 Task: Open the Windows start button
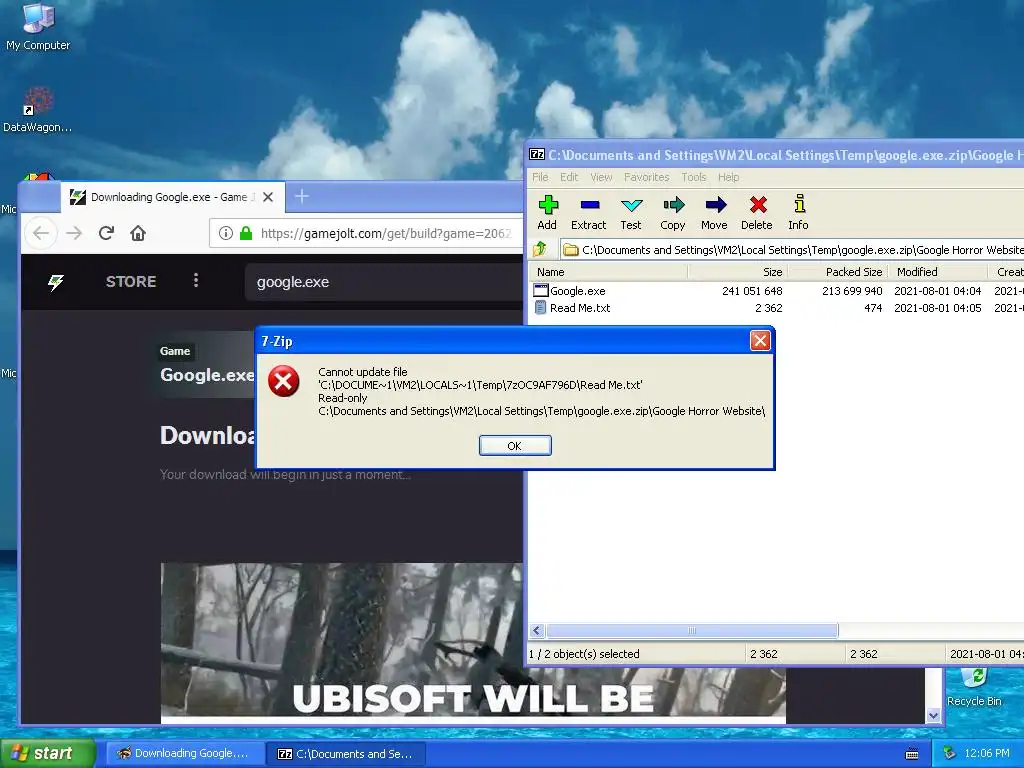[48, 753]
